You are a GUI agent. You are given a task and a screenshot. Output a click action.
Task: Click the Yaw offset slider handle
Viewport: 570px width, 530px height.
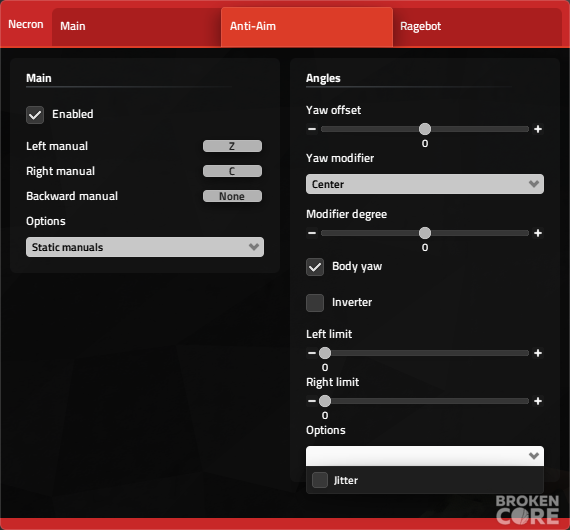click(x=425, y=129)
